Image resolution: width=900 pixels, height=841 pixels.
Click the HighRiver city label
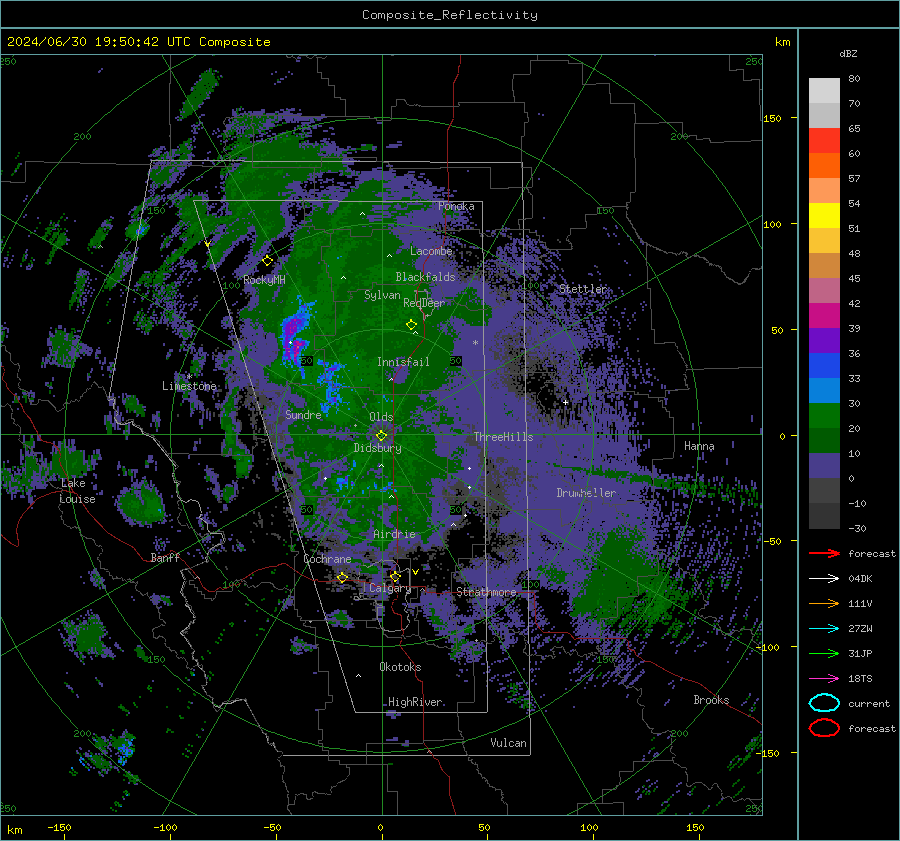click(415, 702)
